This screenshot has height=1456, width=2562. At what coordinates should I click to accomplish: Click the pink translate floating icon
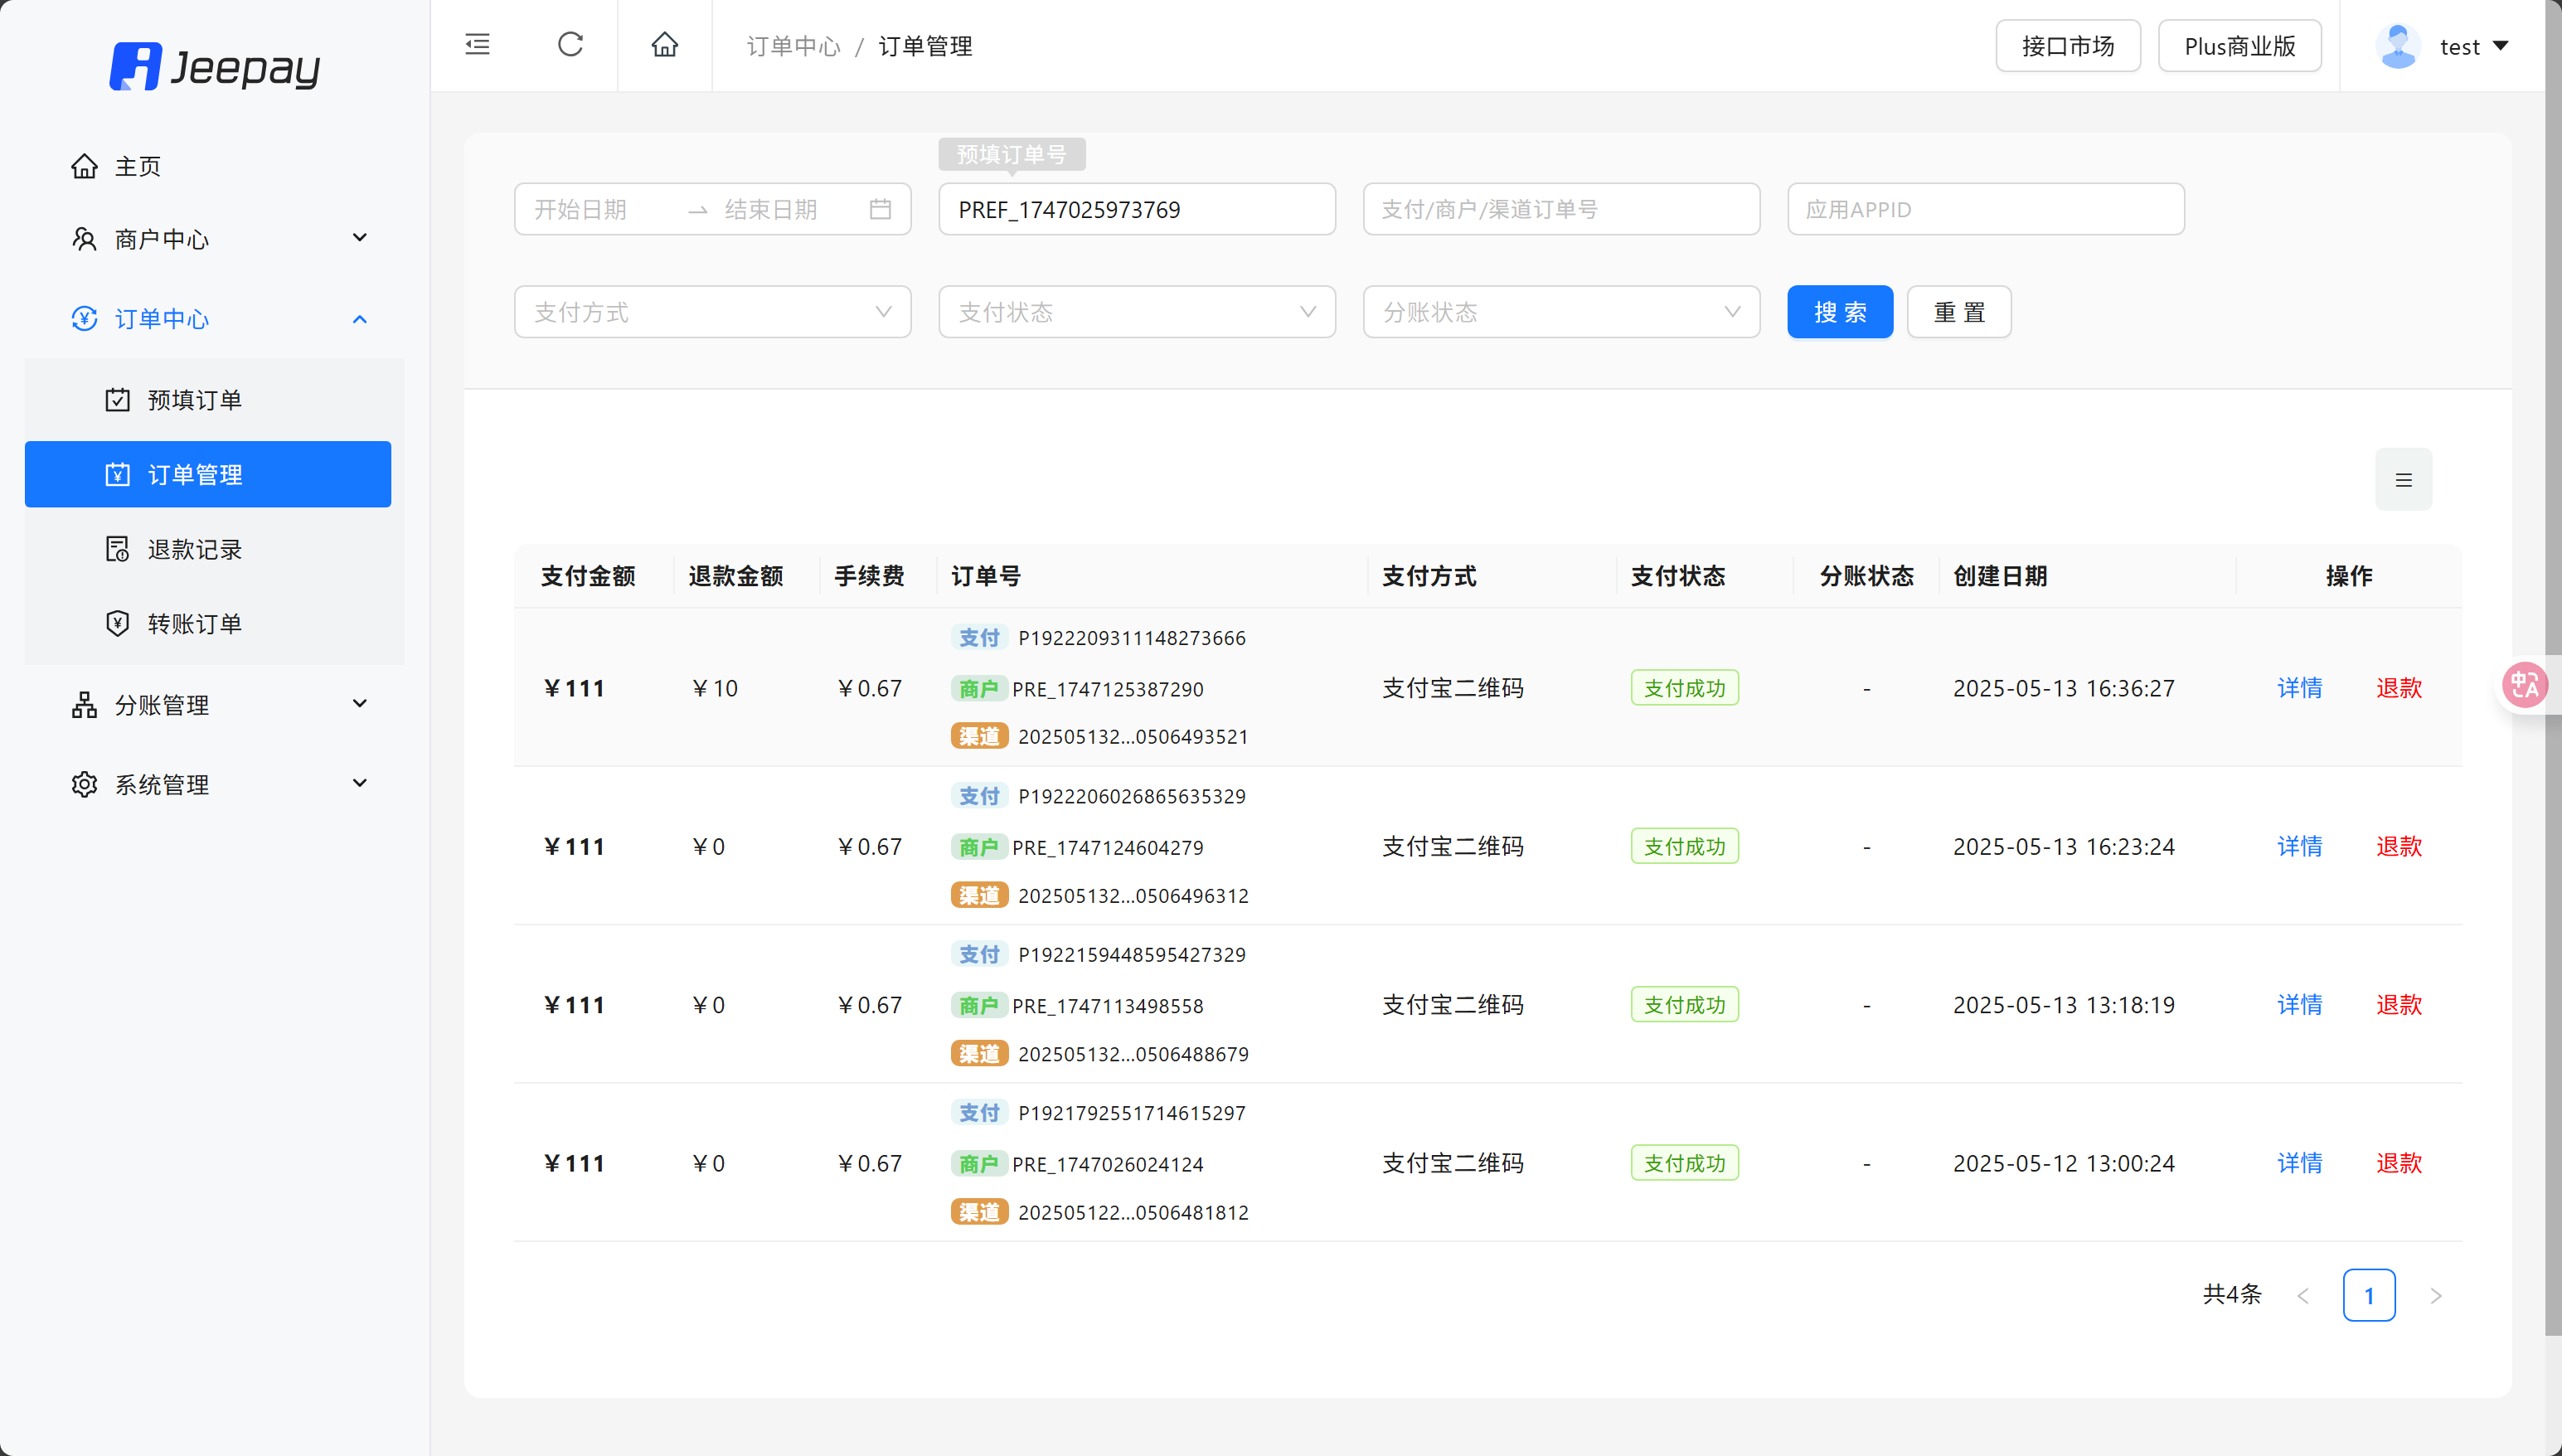2524,685
